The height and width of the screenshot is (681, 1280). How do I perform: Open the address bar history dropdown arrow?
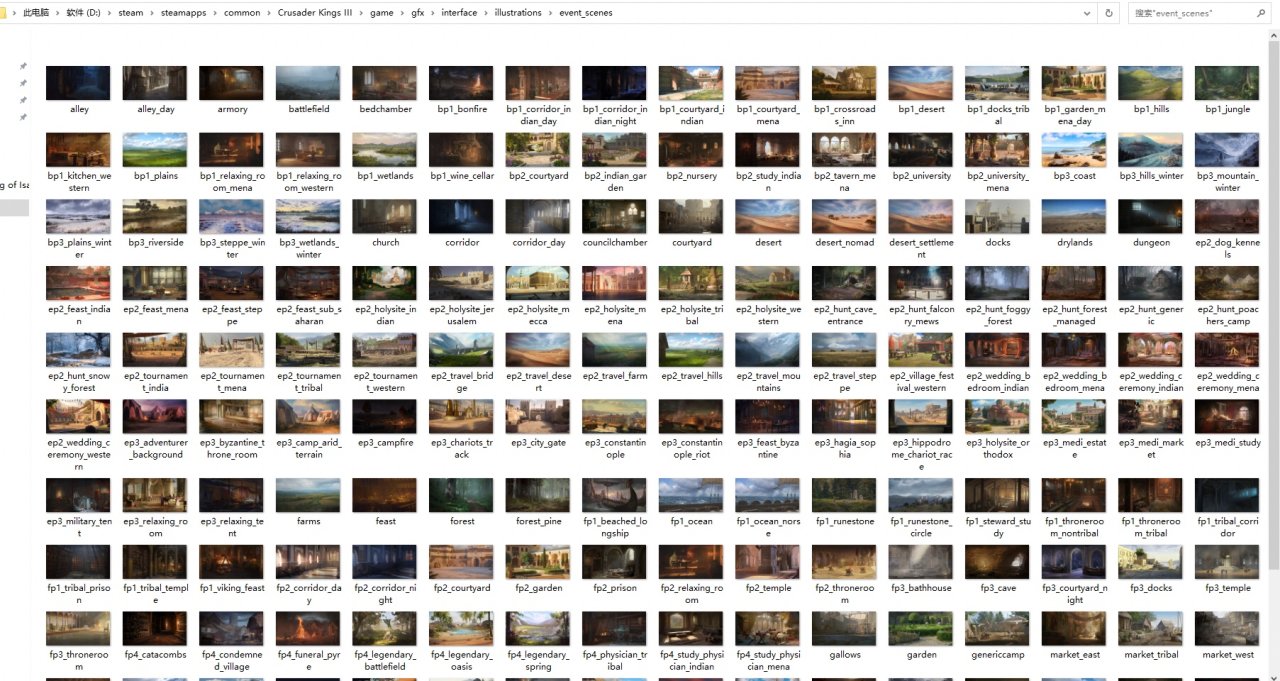pos(1088,13)
